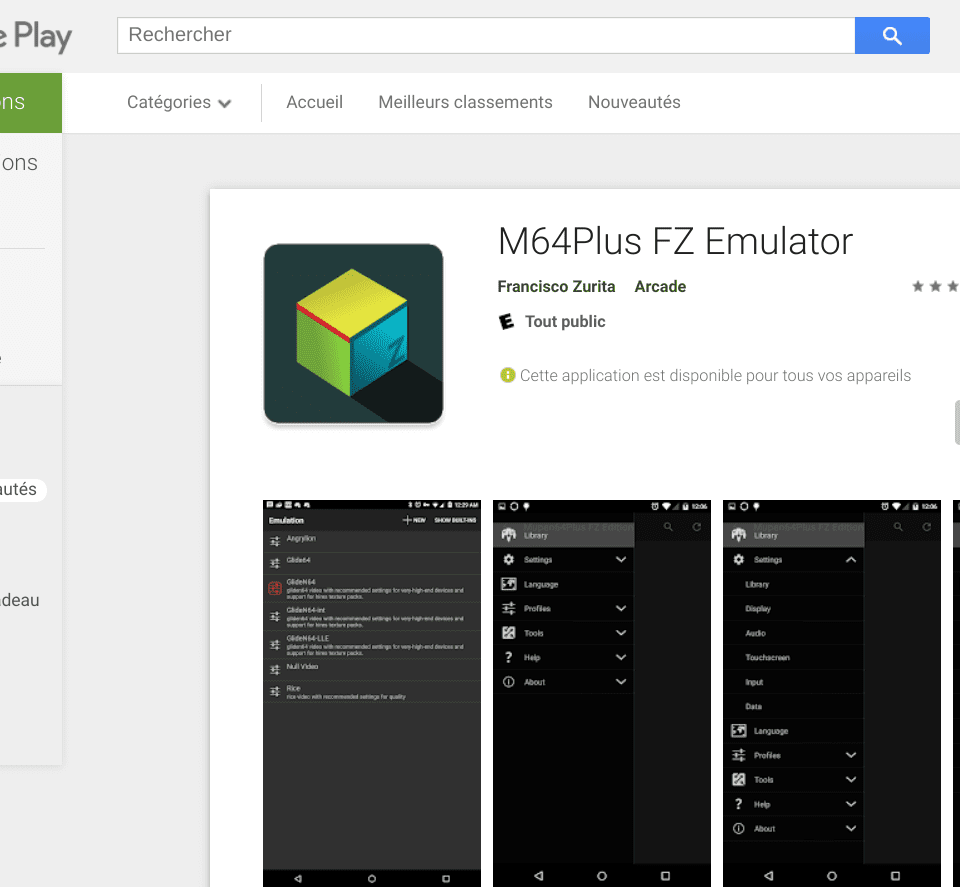
Task: Click 'Cette application est disponible' device text
Action: pos(715,375)
